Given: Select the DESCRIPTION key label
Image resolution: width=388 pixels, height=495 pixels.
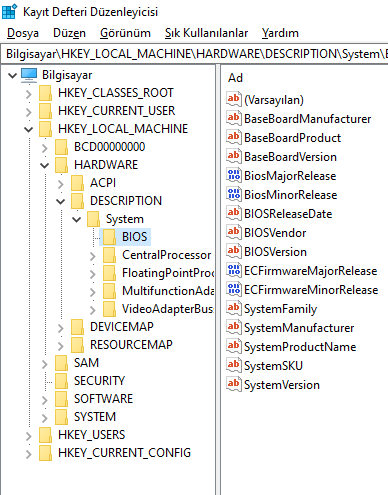Looking at the screenshot, I should pos(126,201).
